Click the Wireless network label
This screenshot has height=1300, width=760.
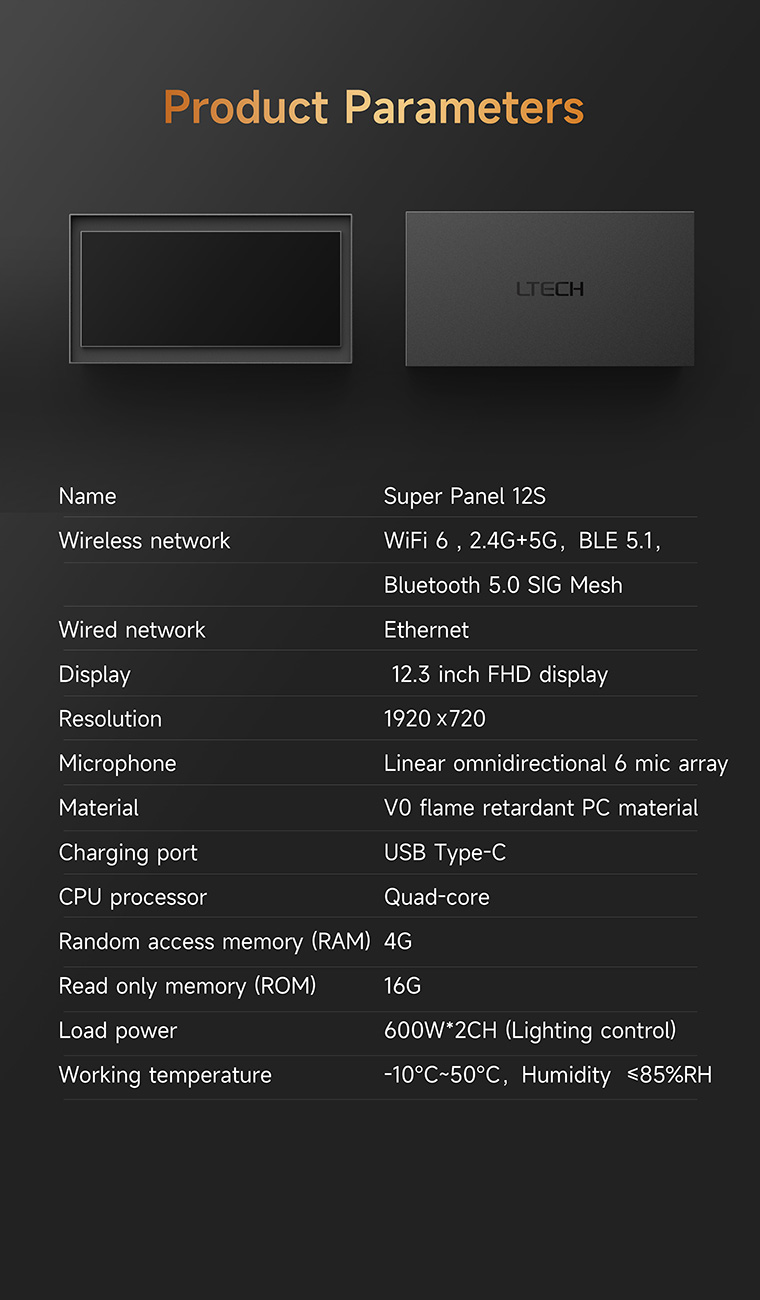click(144, 541)
